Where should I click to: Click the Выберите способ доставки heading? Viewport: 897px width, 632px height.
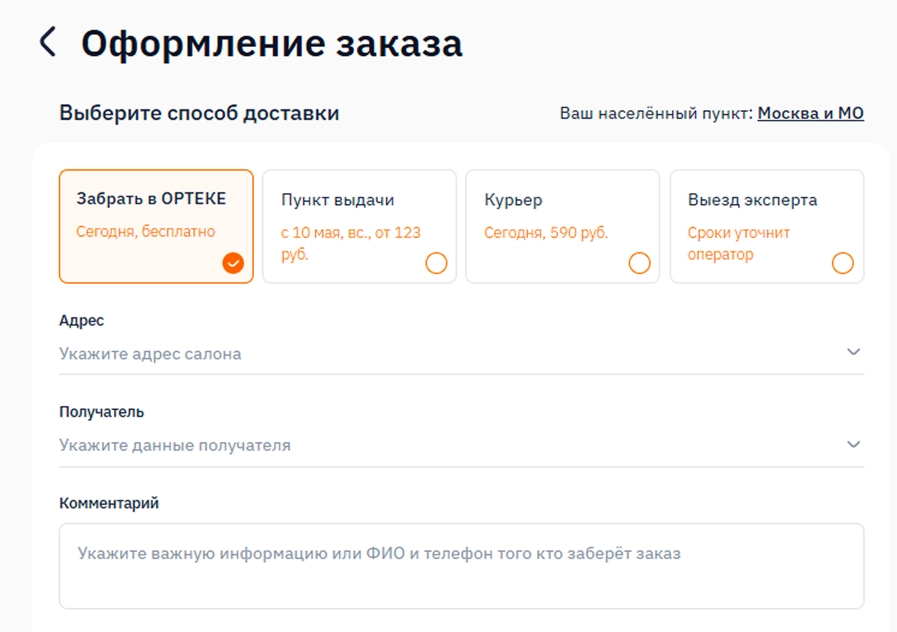199,113
